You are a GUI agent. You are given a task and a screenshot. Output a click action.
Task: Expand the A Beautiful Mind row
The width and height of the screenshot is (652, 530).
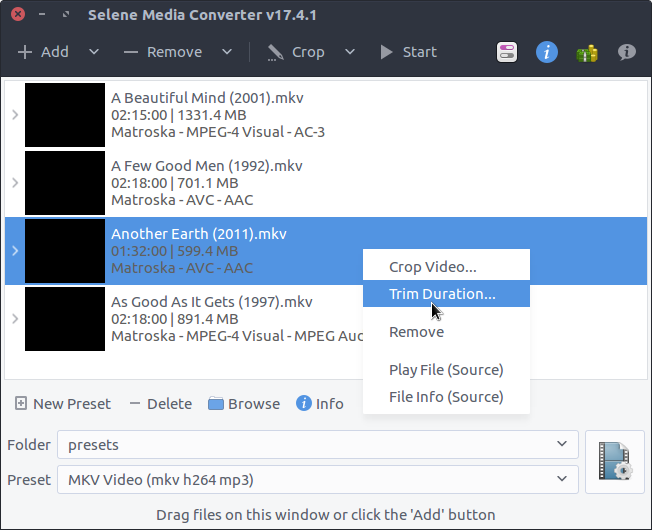(x=14, y=115)
